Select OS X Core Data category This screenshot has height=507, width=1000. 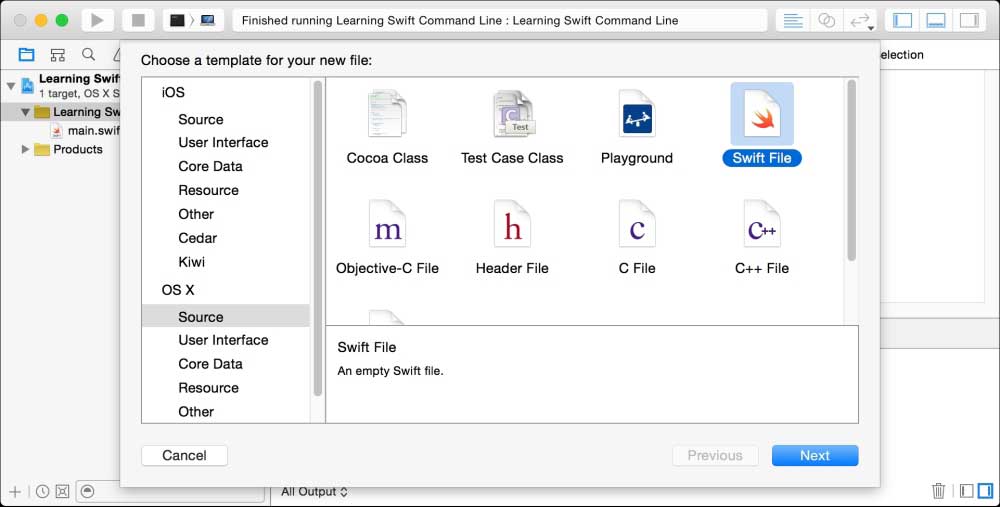click(210, 364)
